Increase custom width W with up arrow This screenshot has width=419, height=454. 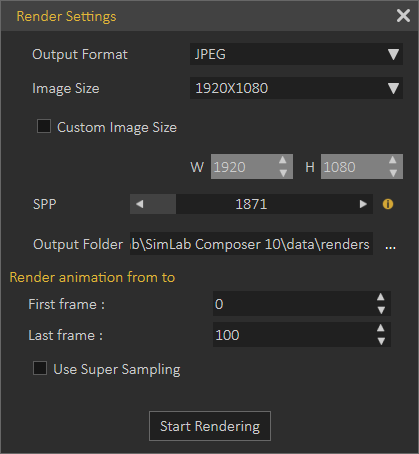(x=283, y=160)
